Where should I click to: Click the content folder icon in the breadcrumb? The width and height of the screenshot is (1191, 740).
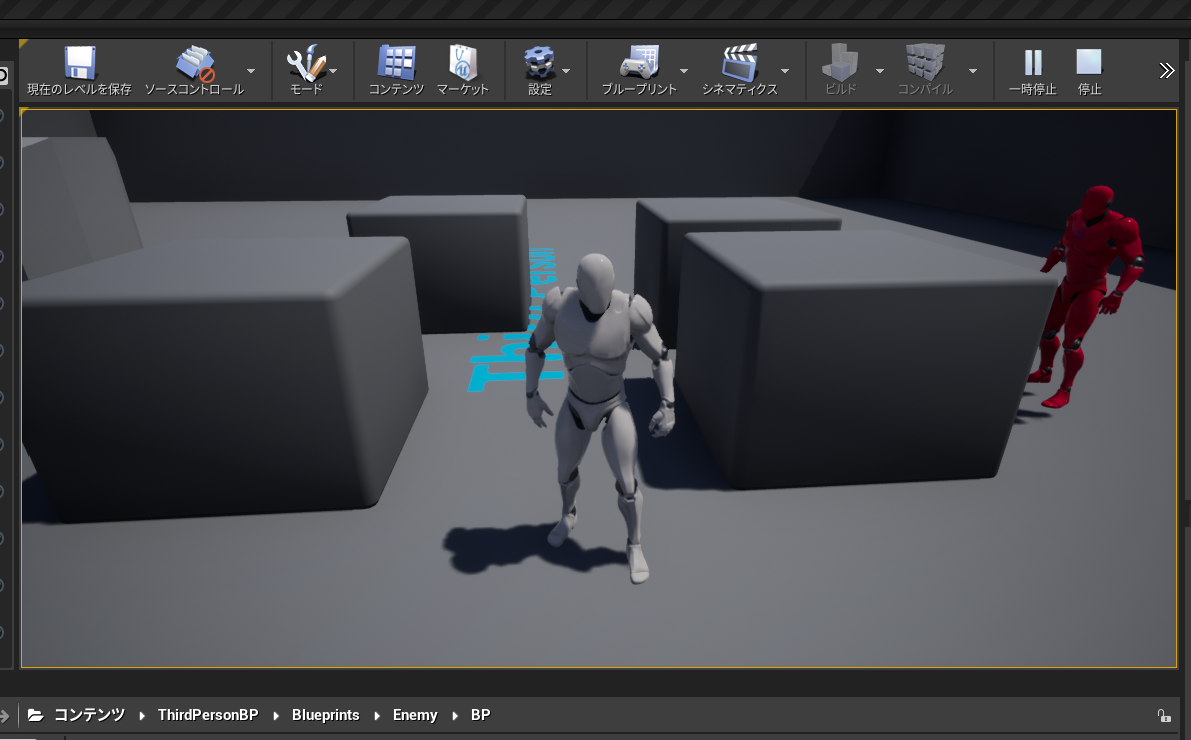click(x=35, y=715)
